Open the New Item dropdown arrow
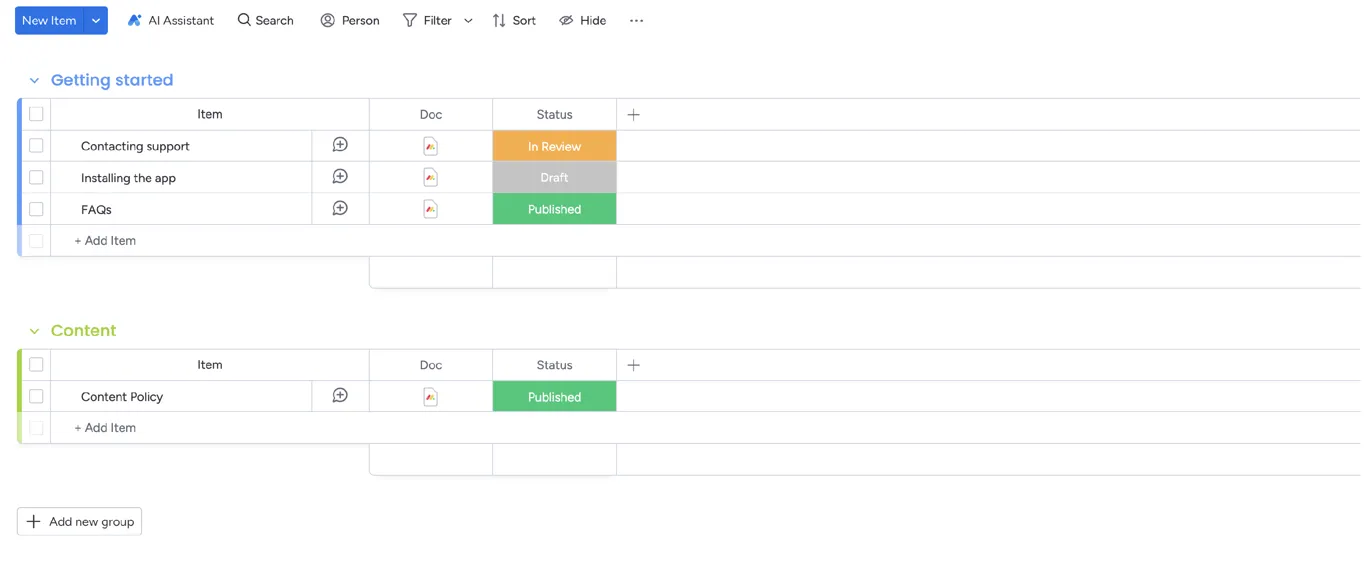Image resolution: width=1366 pixels, height=585 pixels. coord(96,20)
